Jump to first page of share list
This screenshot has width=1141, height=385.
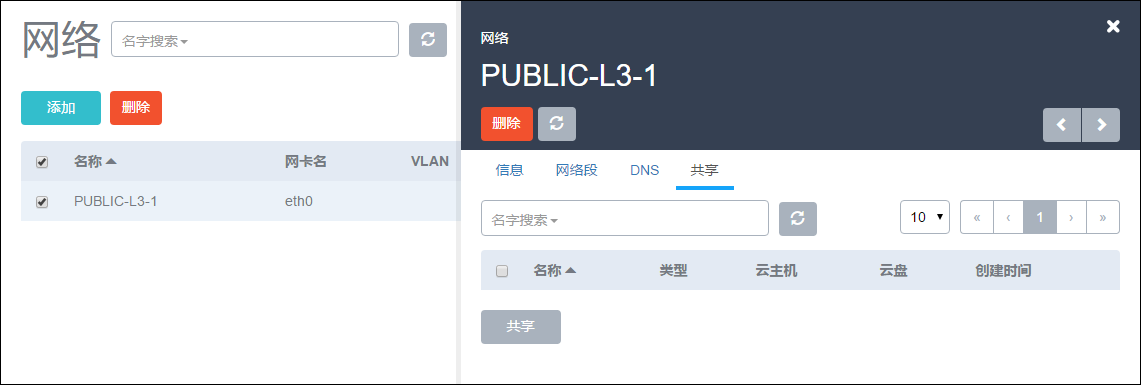pyautogui.click(x=977, y=217)
